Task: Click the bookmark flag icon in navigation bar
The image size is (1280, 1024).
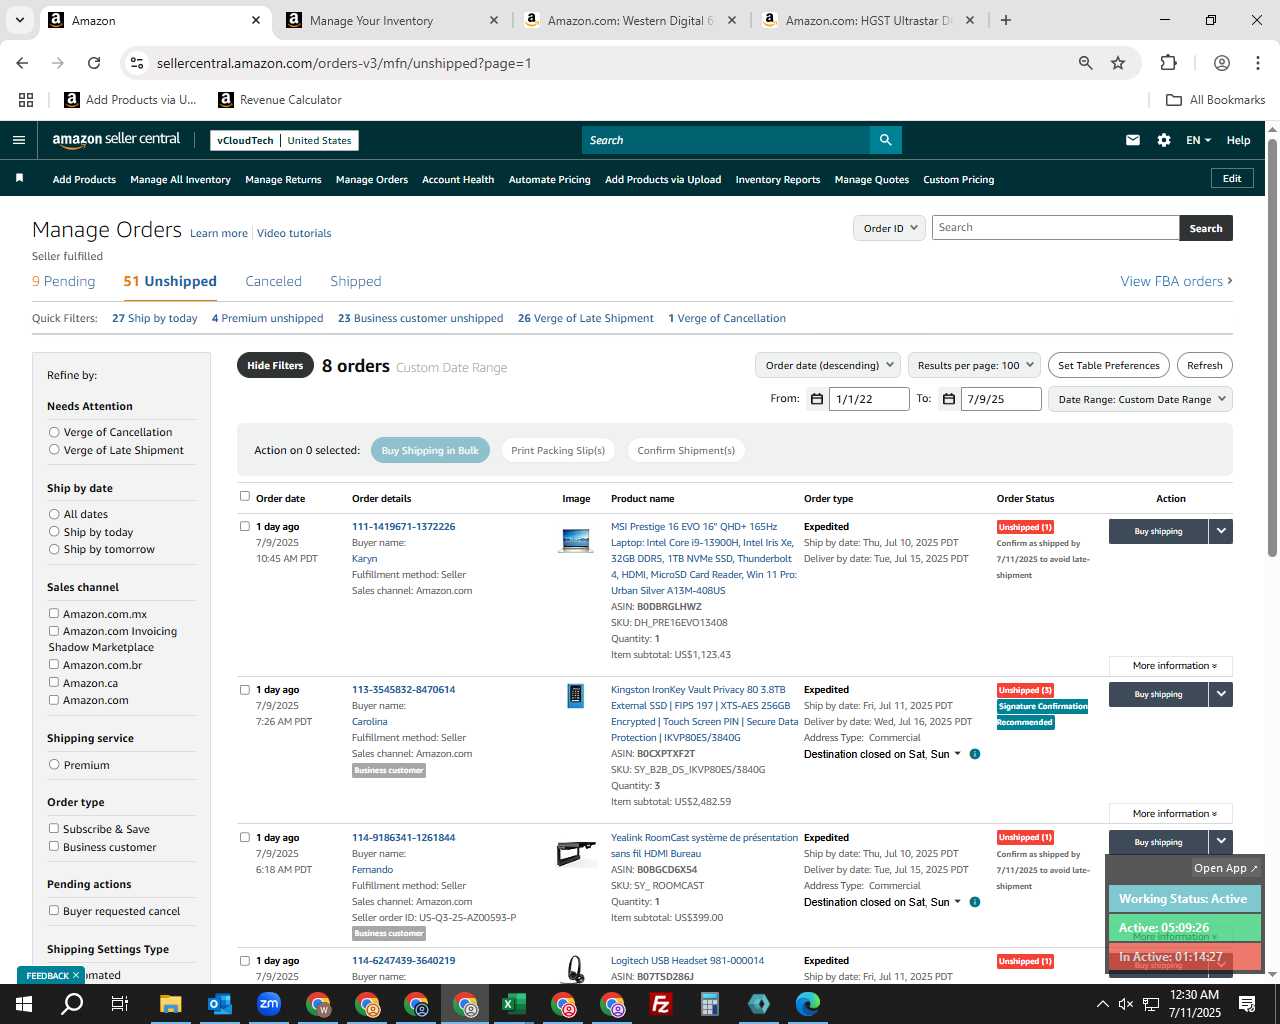Action: [x=19, y=178]
